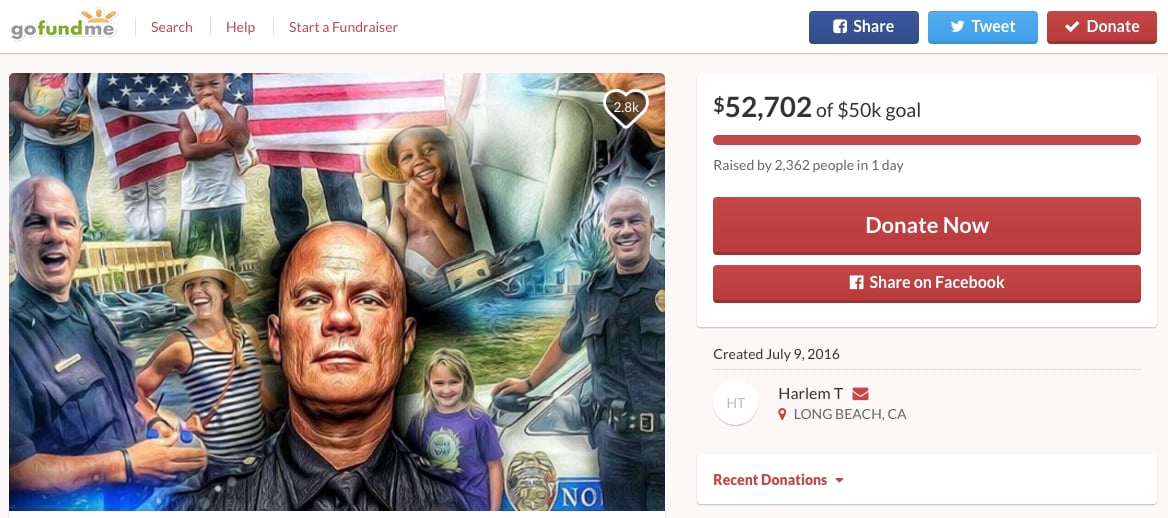Expand the Recent Donations arrow
This screenshot has width=1168, height=518.
point(840,481)
